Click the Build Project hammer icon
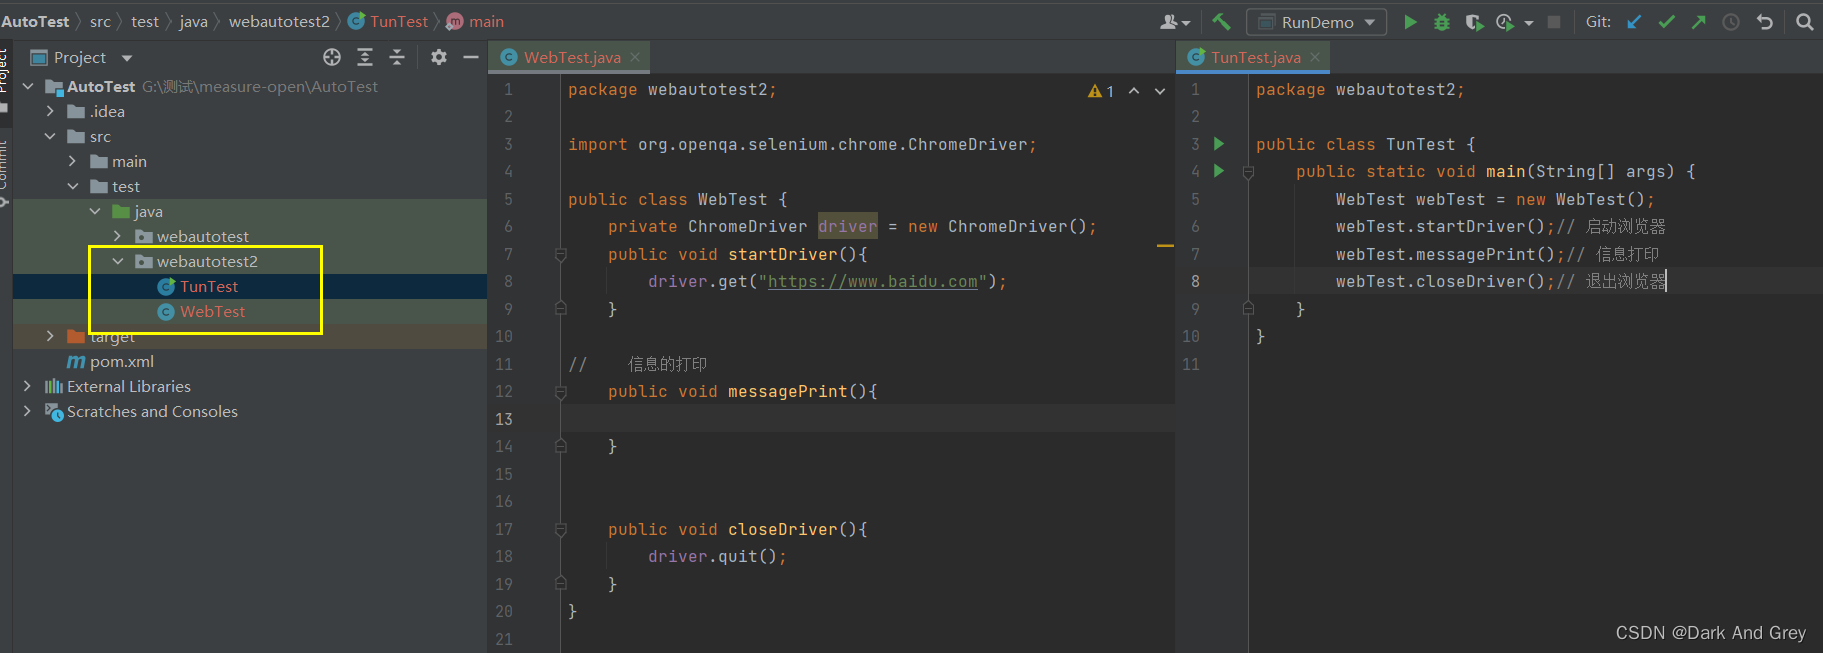Screen dimensions: 1823x653 pyautogui.click(x=1221, y=21)
